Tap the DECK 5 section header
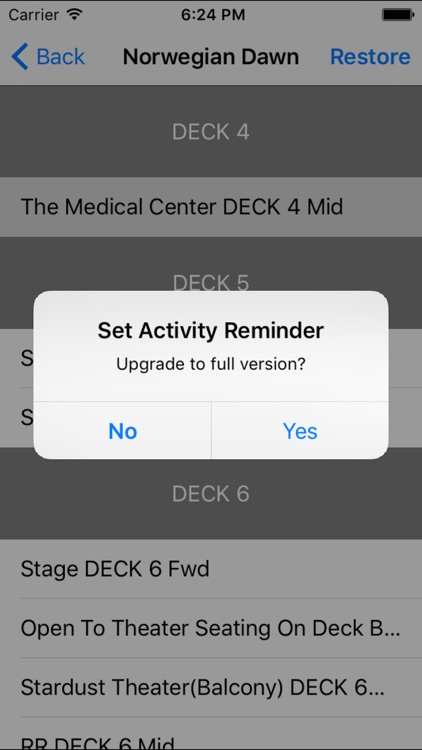This screenshot has width=422, height=750. (211, 283)
